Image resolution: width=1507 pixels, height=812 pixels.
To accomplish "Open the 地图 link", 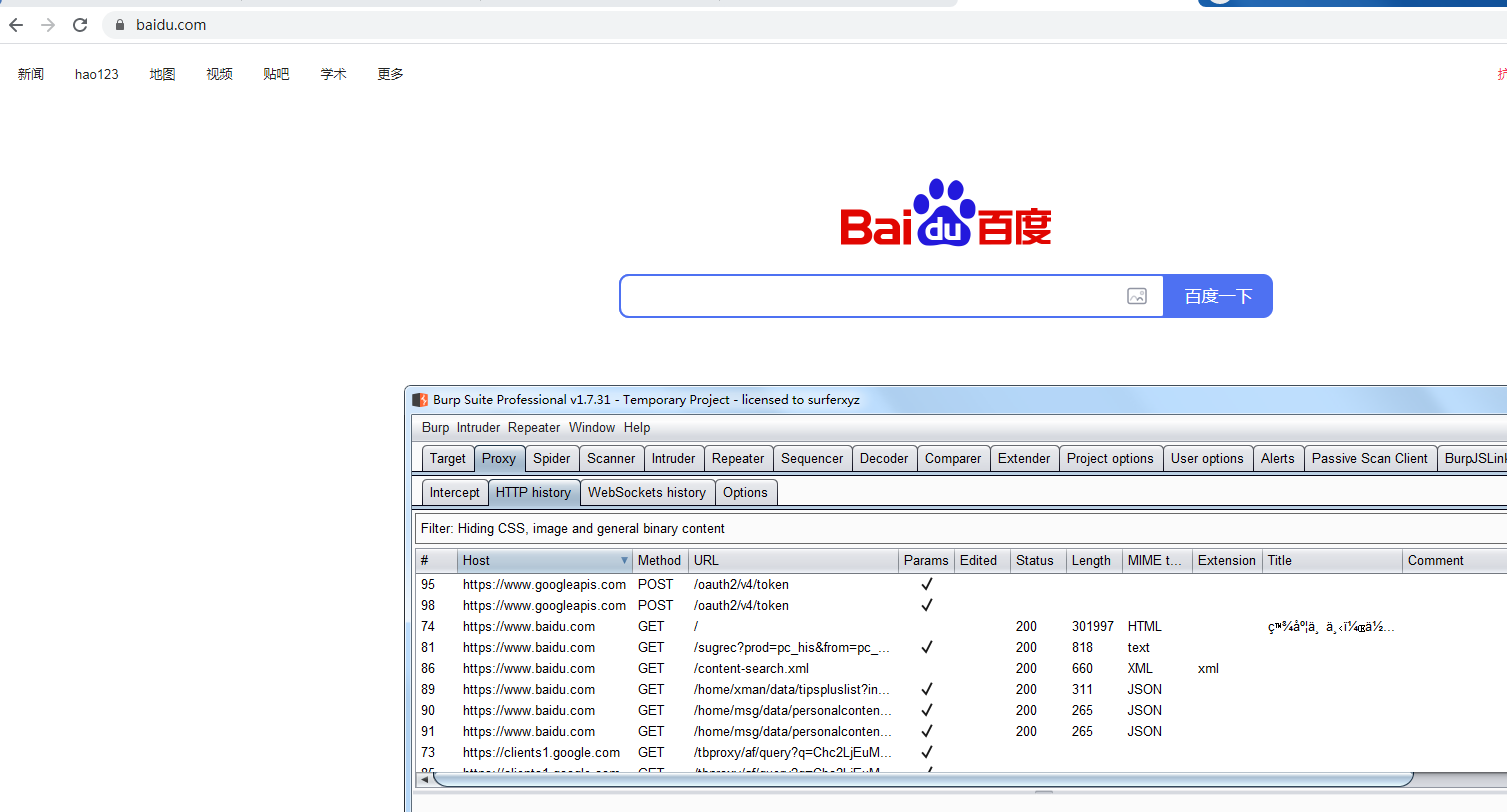I will point(162,74).
